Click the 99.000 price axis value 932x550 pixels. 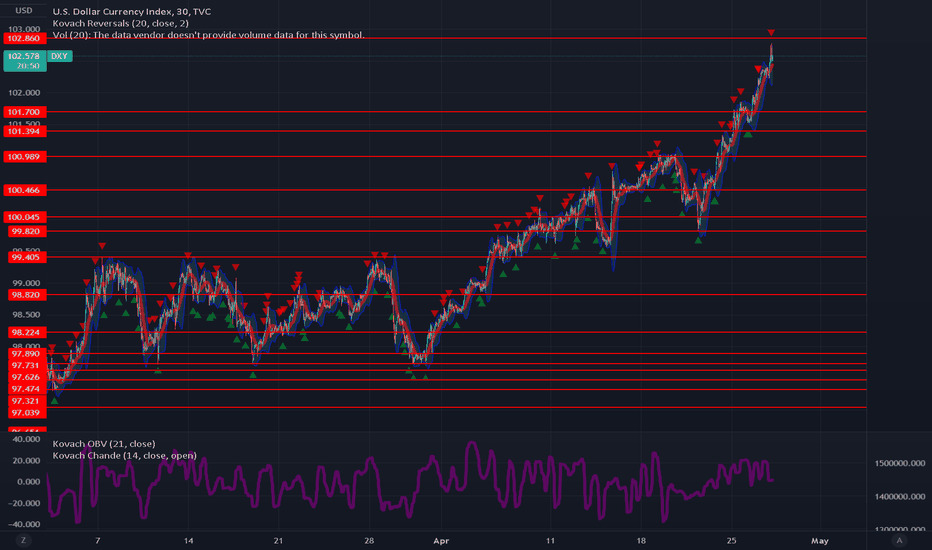[x=26, y=283]
